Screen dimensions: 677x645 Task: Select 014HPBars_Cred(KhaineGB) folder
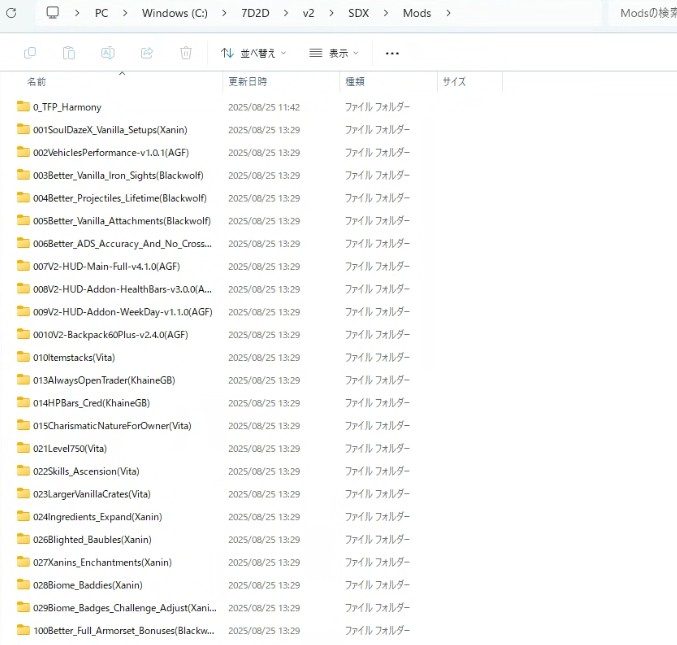[92, 403]
